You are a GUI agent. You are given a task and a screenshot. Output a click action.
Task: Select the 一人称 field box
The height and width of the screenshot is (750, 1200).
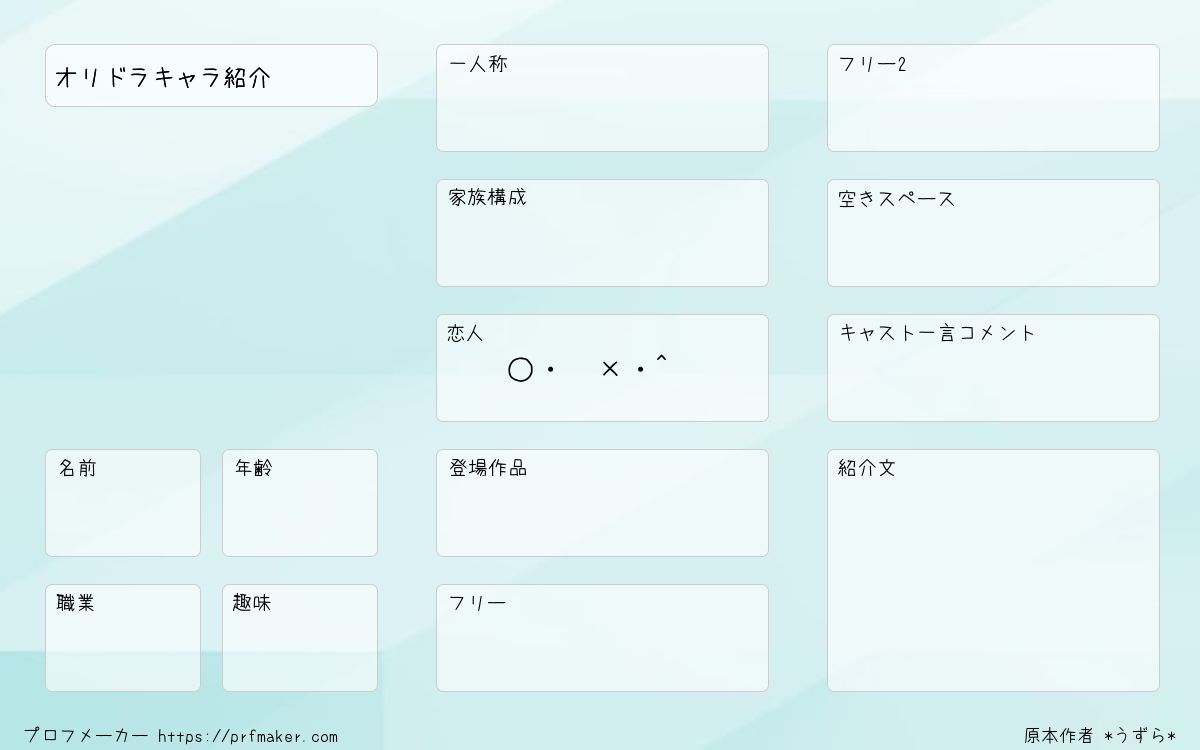[602, 98]
